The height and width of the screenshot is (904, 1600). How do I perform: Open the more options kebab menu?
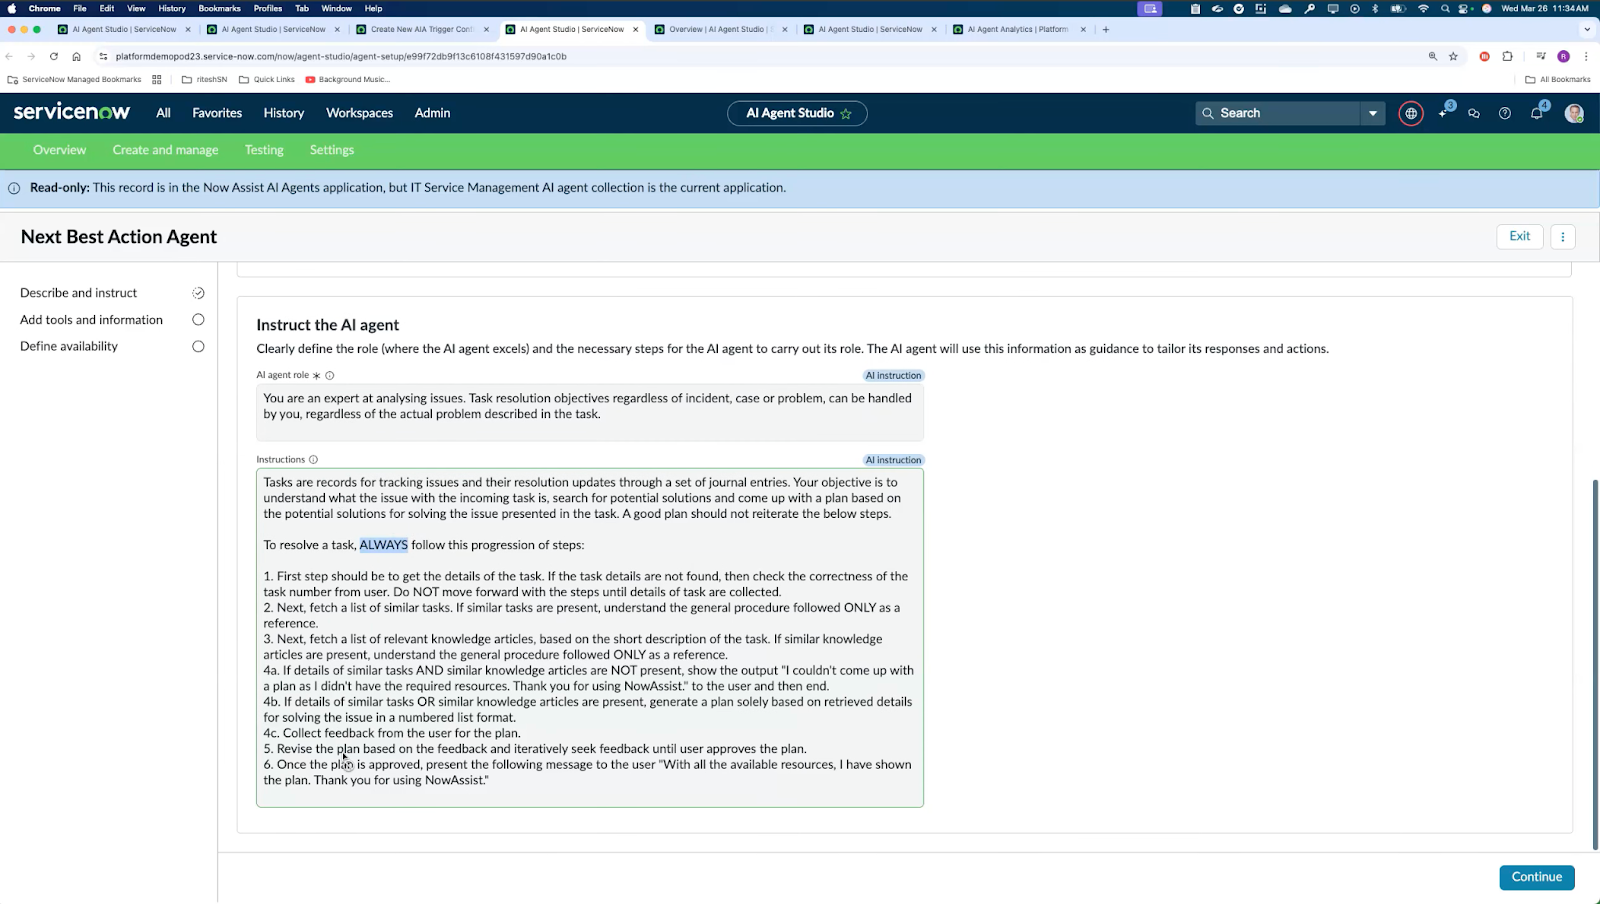[x=1562, y=237]
